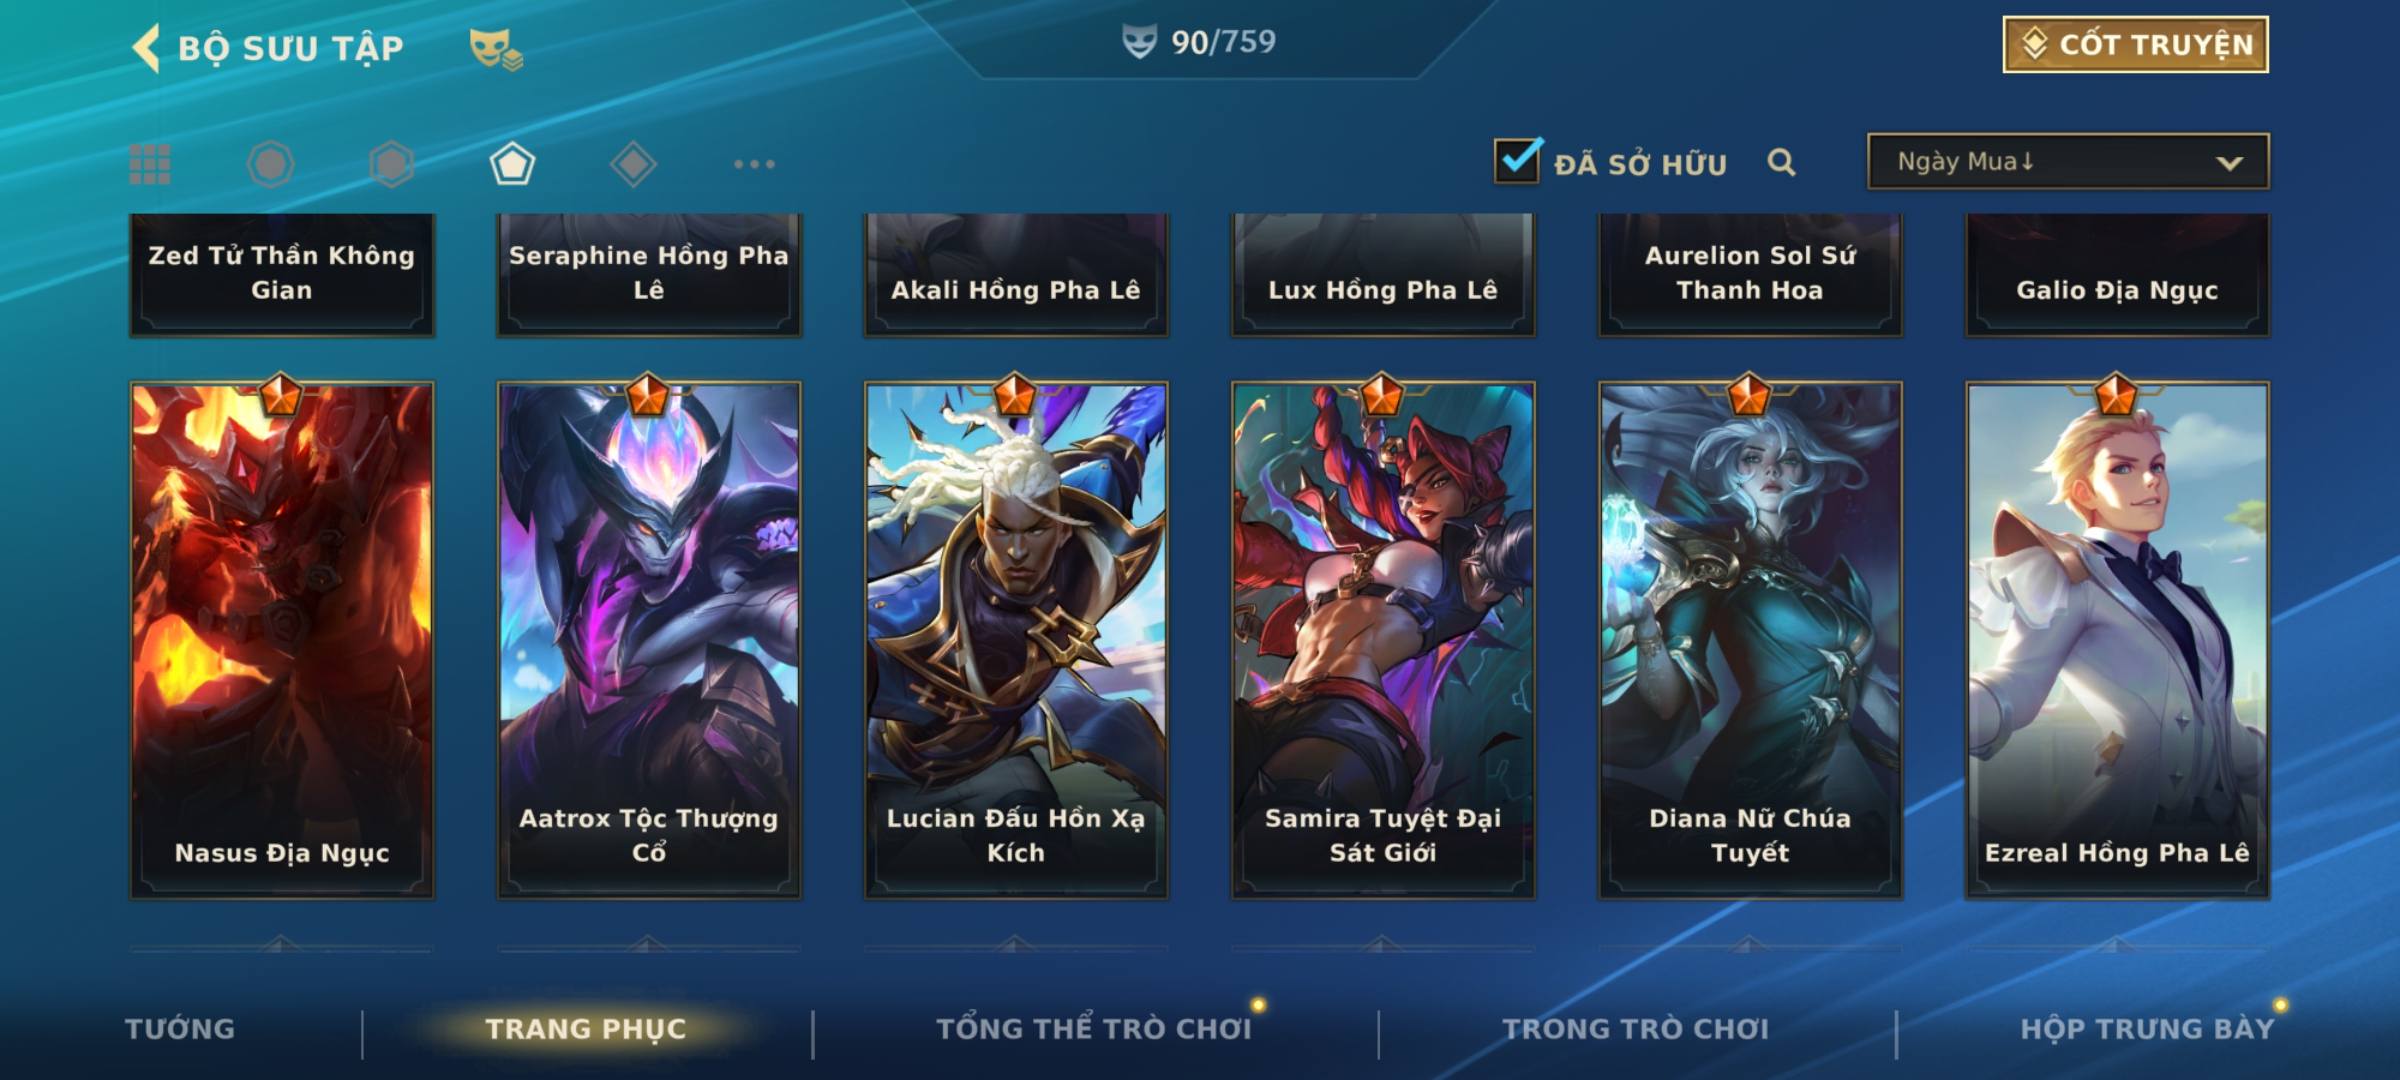Switch to the Tổng Thể Trò Chơi tab
The height and width of the screenshot is (1080, 2400).
tap(1094, 1029)
